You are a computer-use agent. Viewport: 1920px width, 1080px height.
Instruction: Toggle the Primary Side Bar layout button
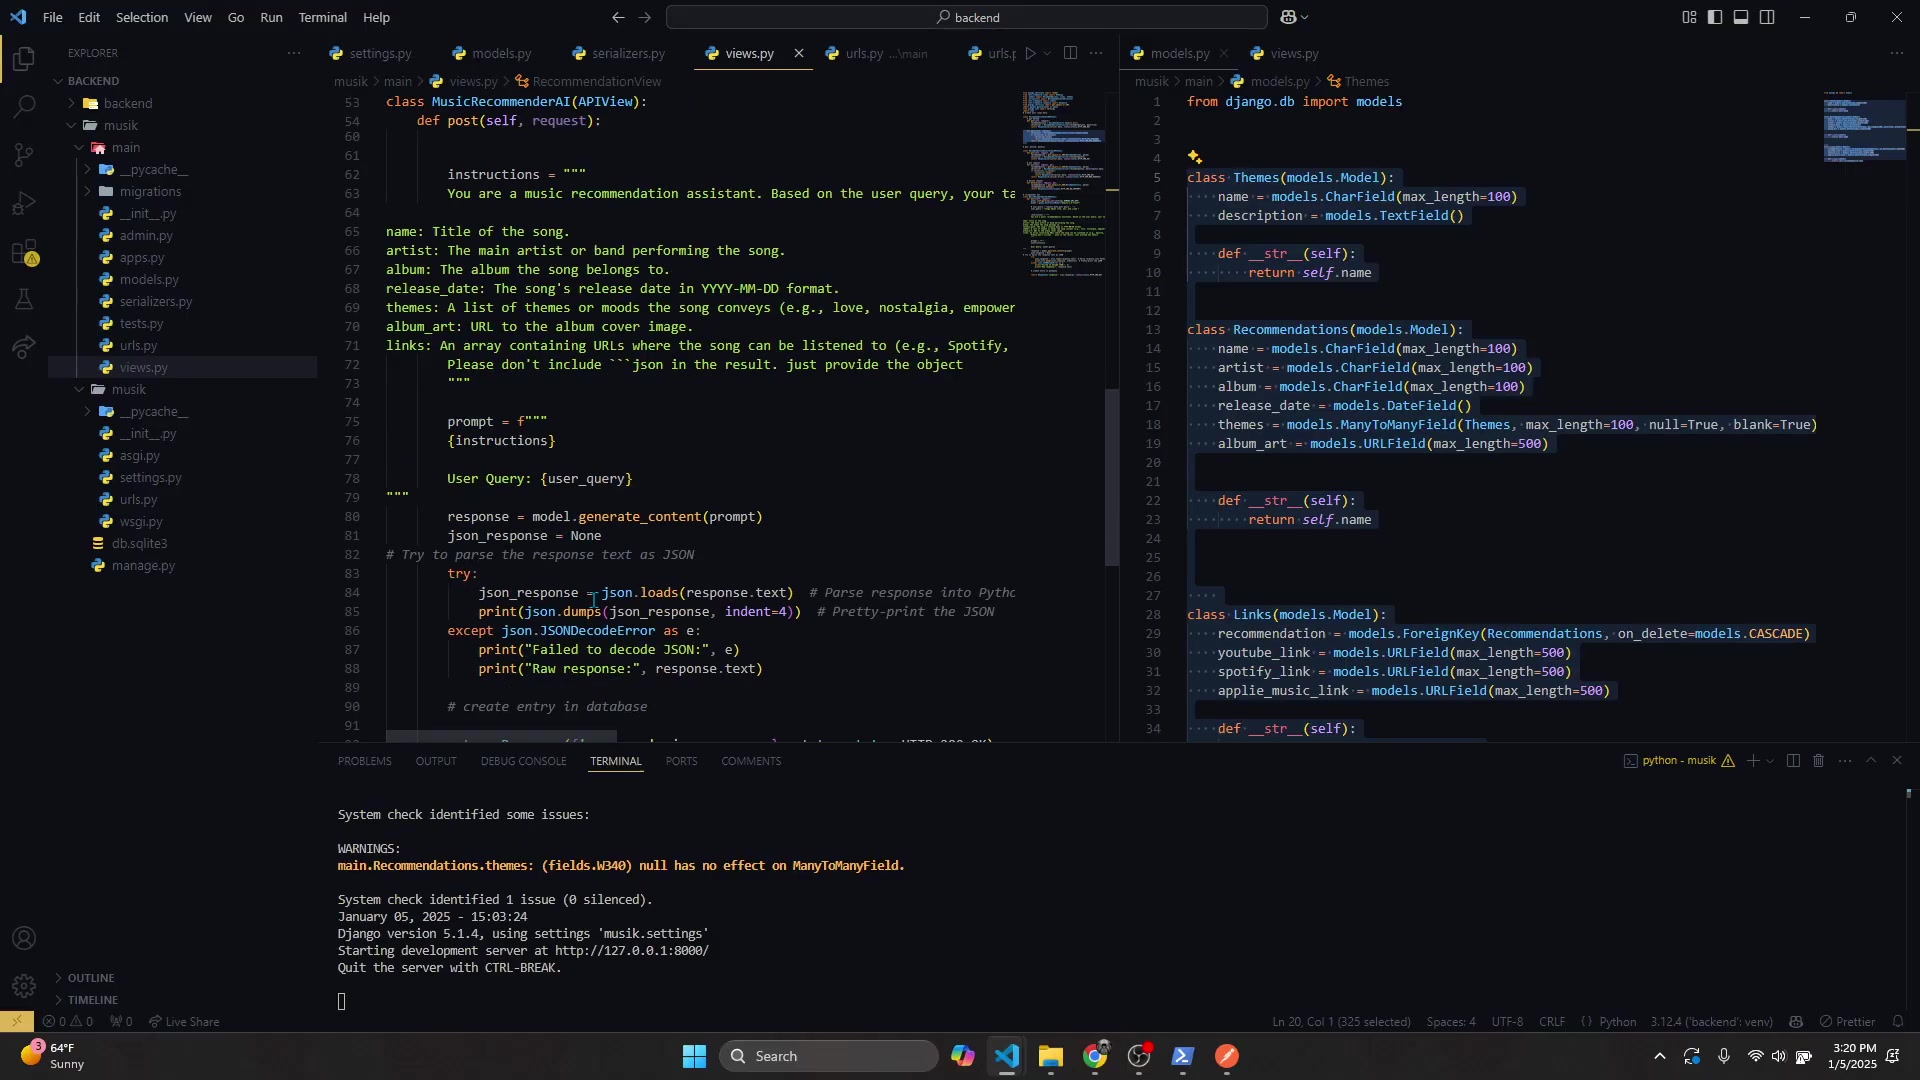click(1715, 17)
